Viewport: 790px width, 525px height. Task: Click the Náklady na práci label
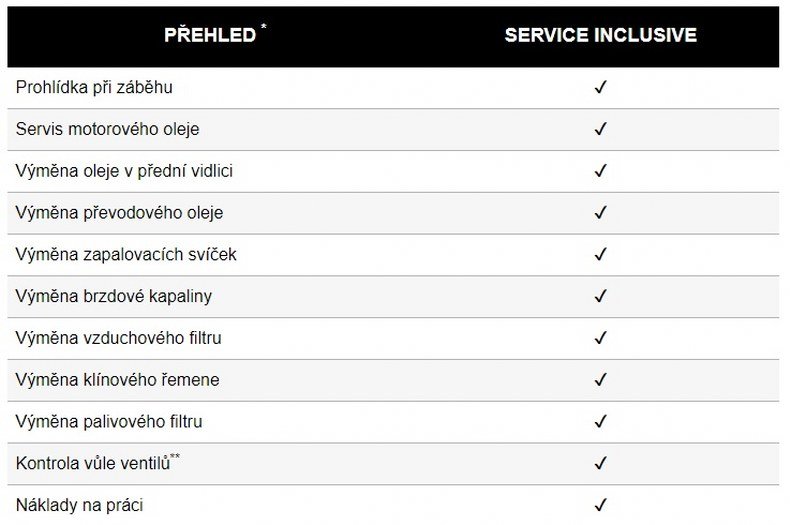click(x=79, y=505)
